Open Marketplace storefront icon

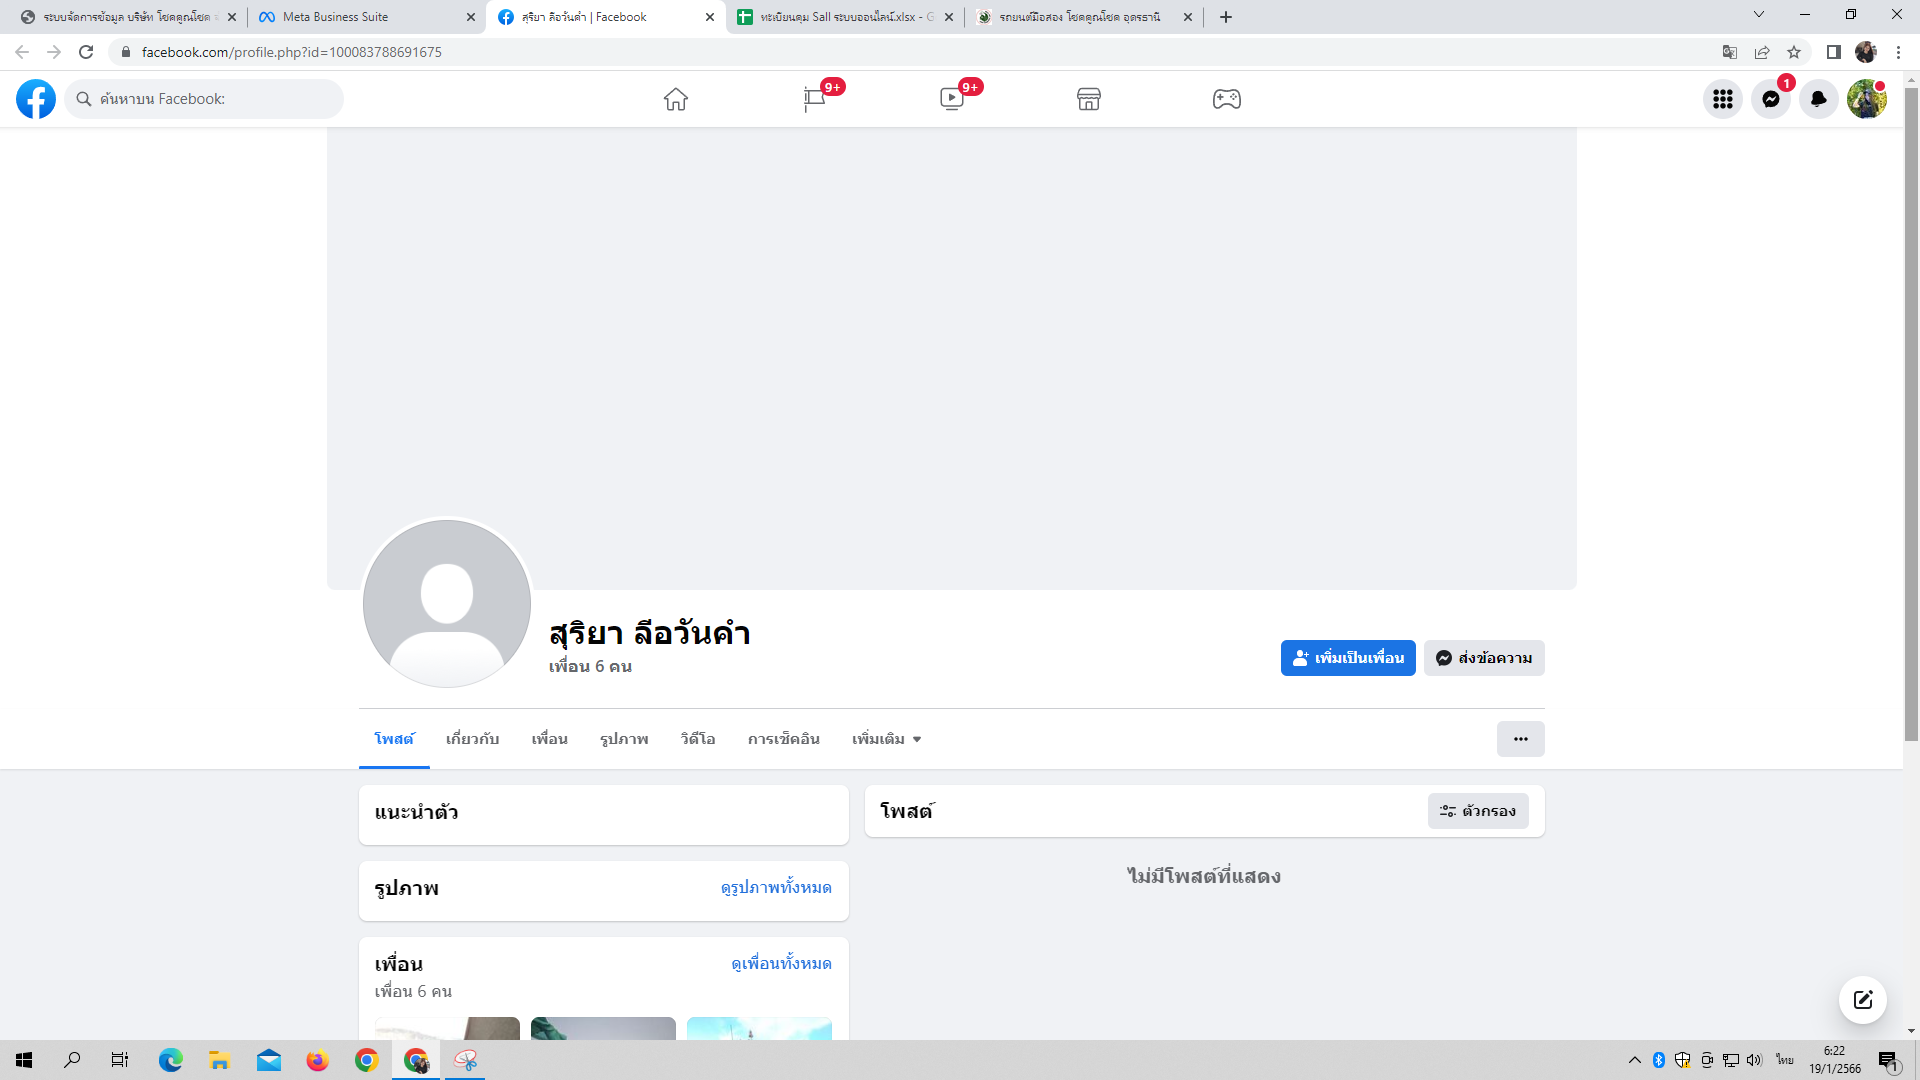1089,99
